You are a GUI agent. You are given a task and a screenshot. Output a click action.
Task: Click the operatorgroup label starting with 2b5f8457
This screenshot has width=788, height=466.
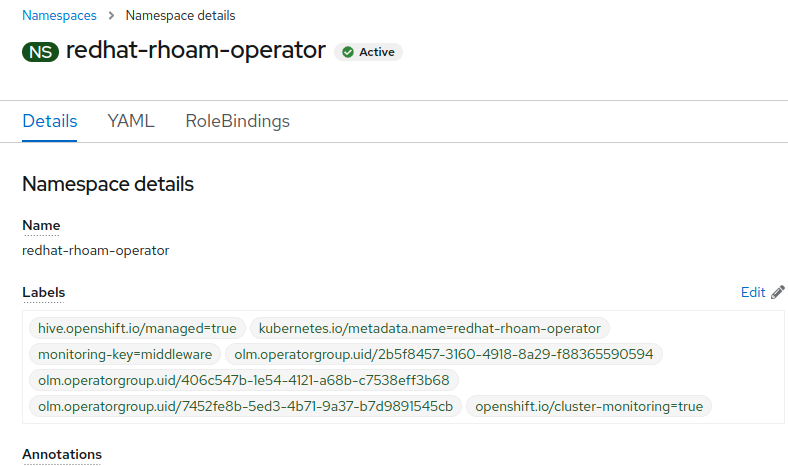click(x=443, y=355)
